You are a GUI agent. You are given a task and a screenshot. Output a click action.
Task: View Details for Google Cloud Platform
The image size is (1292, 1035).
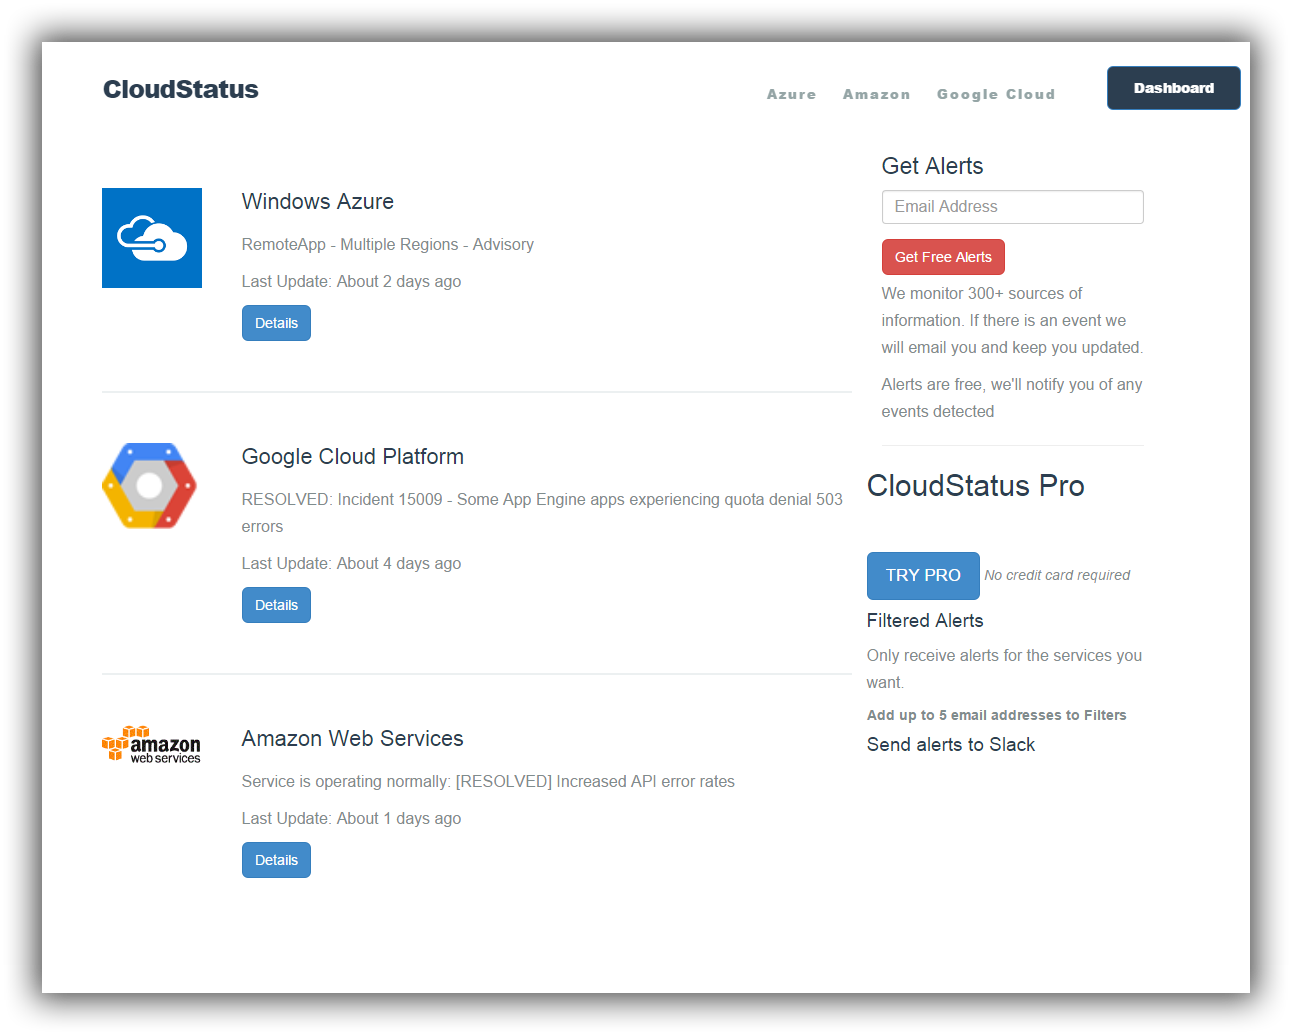pos(276,605)
